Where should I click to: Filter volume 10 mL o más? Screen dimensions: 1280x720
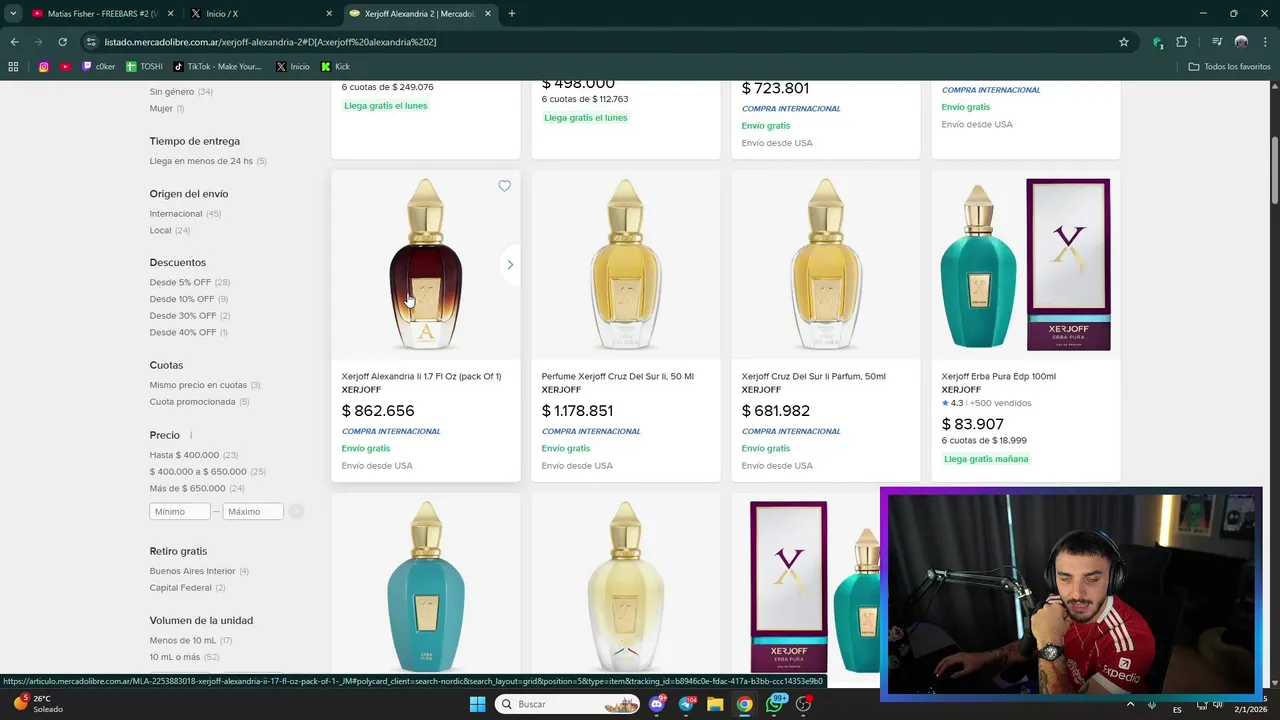coord(184,657)
